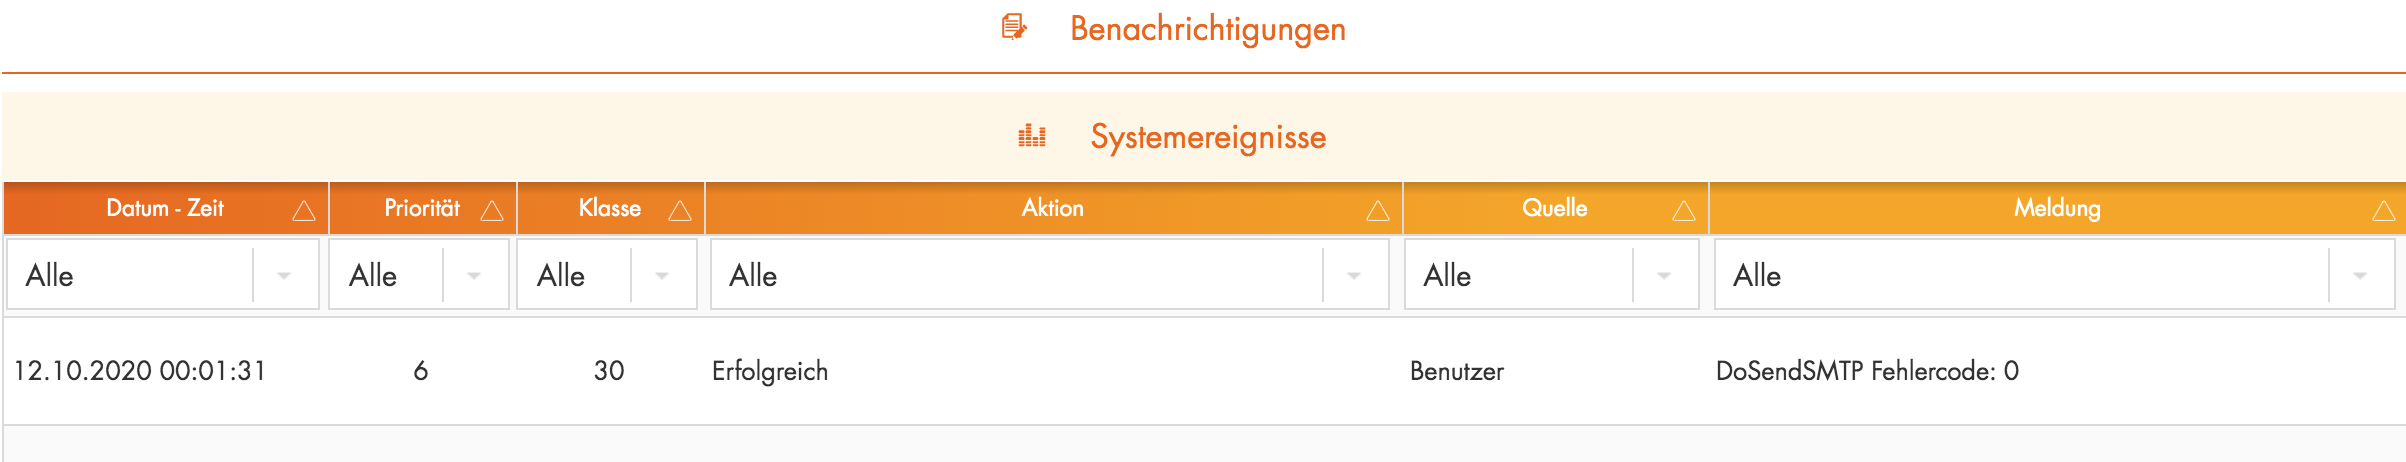The width and height of the screenshot is (2406, 462).
Task: Click the Quelle sort triangle icon
Action: tap(1684, 210)
